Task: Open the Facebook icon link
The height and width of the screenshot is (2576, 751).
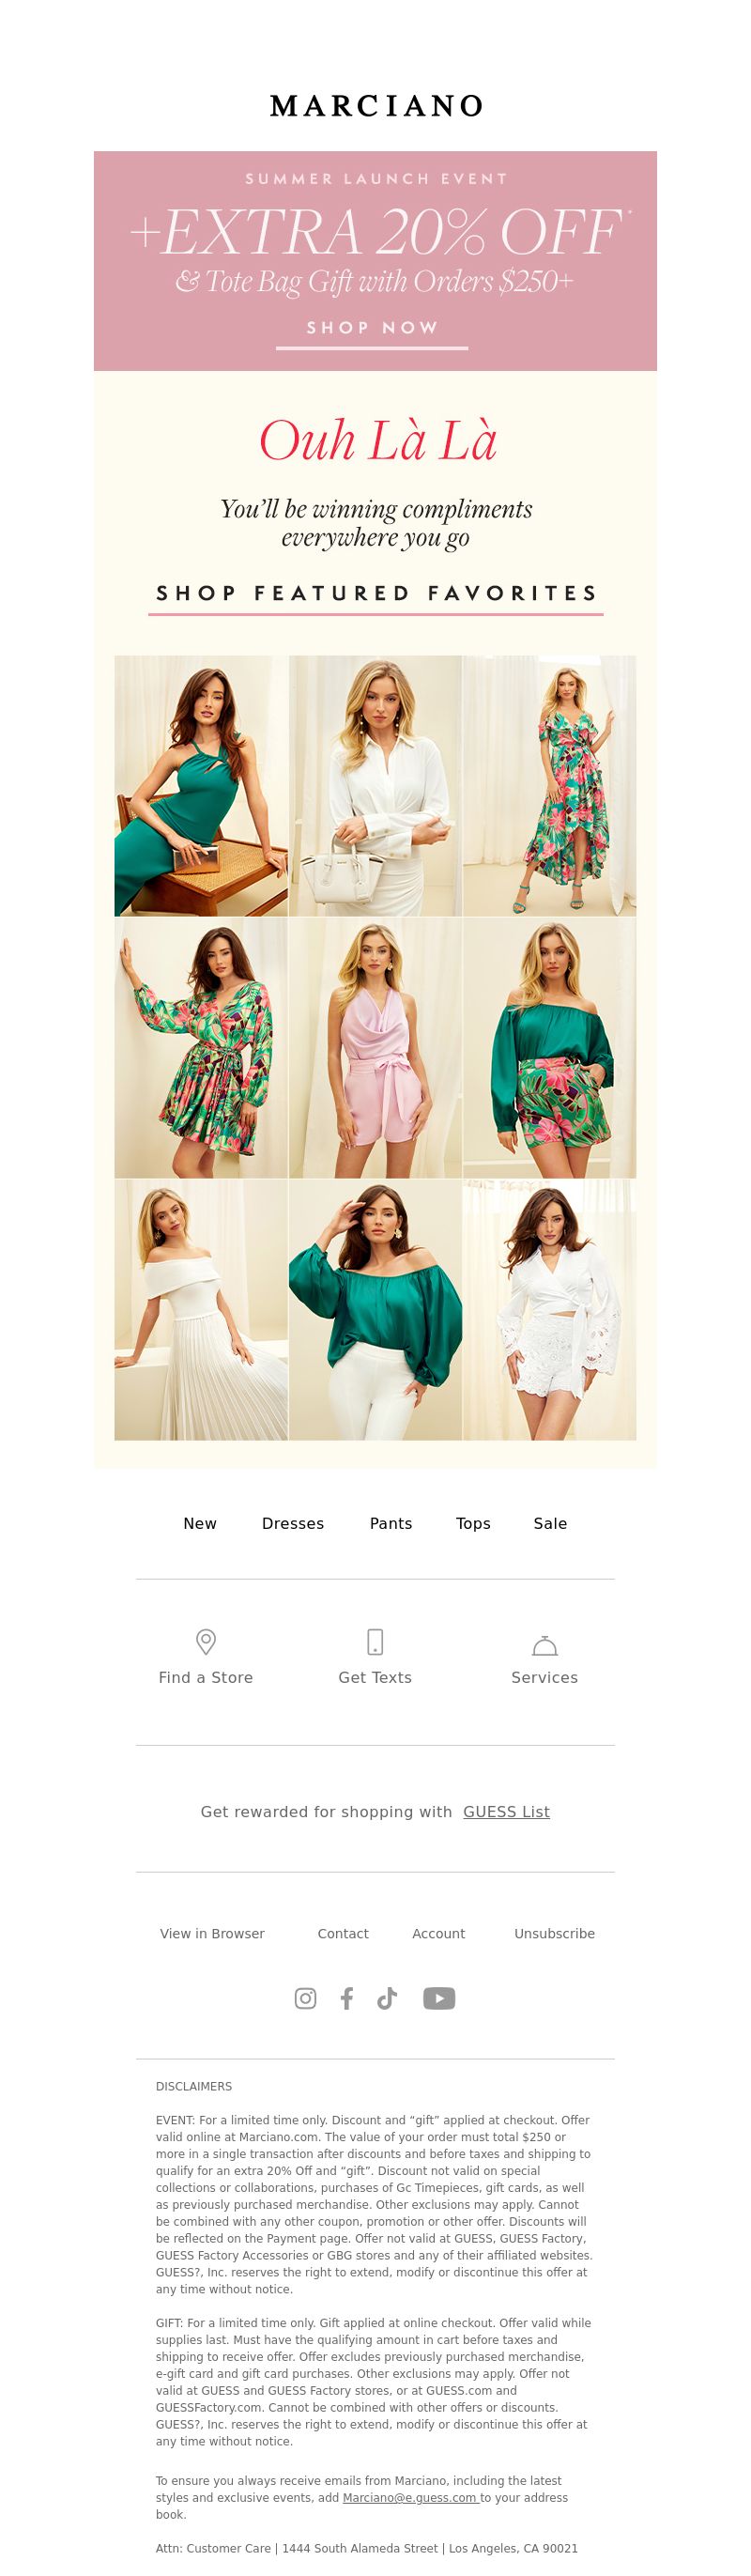Action: (347, 1998)
